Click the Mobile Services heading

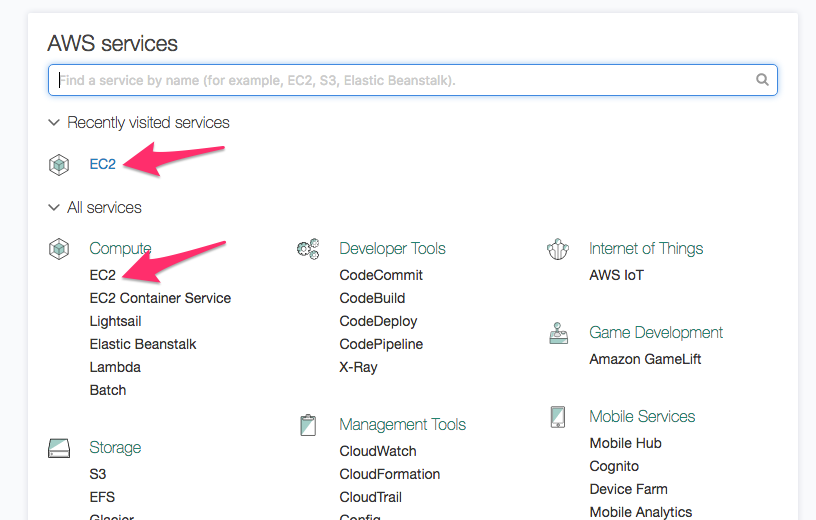(642, 416)
